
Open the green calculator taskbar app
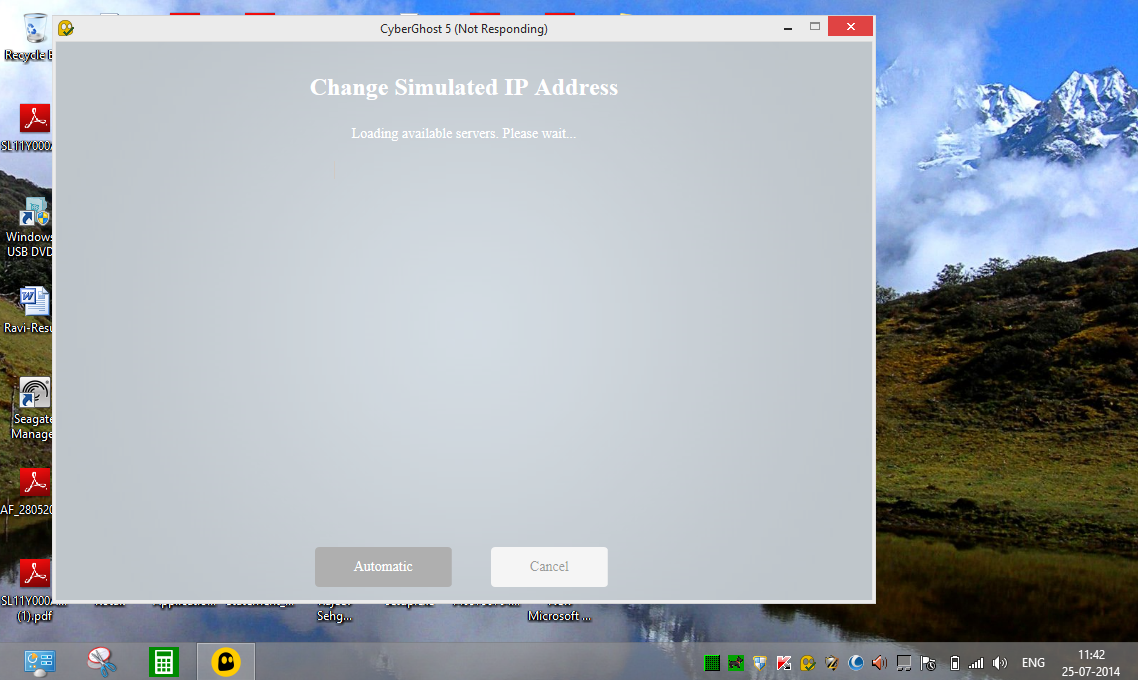[x=163, y=662]
